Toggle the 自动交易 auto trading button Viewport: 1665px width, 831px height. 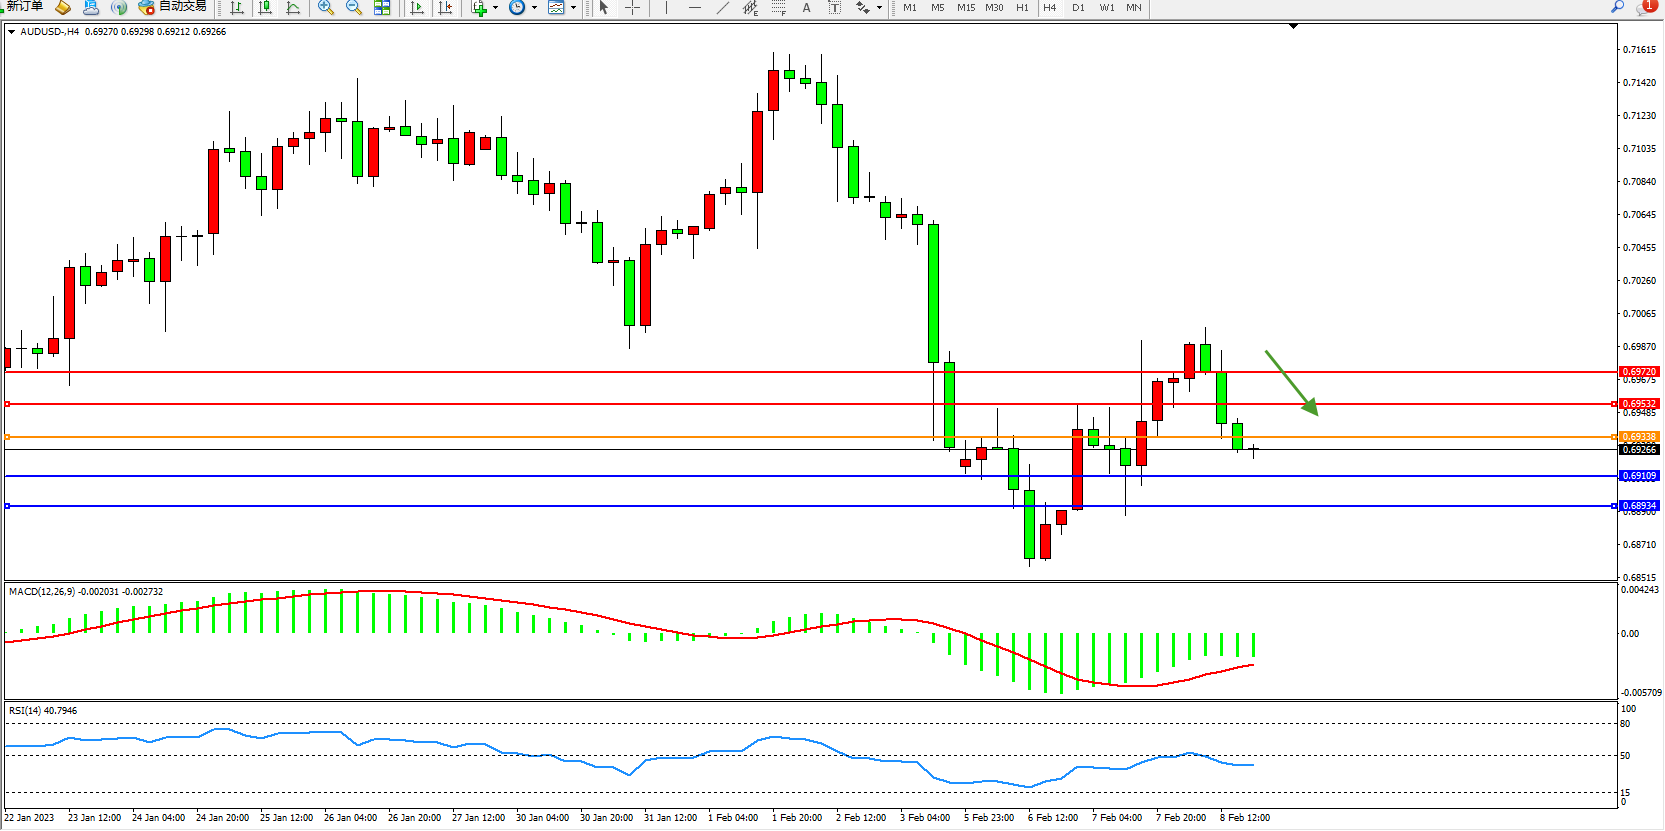173,7
